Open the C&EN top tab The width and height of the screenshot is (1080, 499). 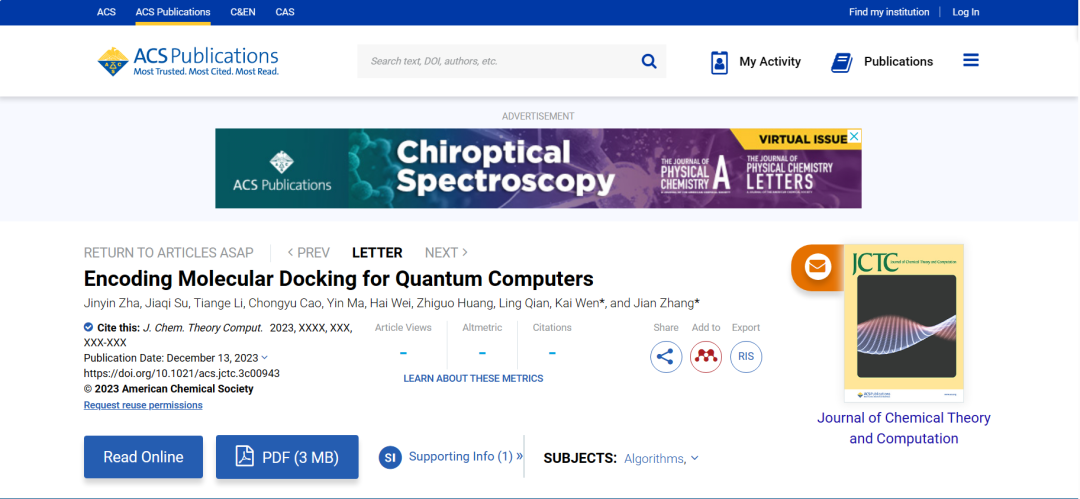[x=242, y=12]
